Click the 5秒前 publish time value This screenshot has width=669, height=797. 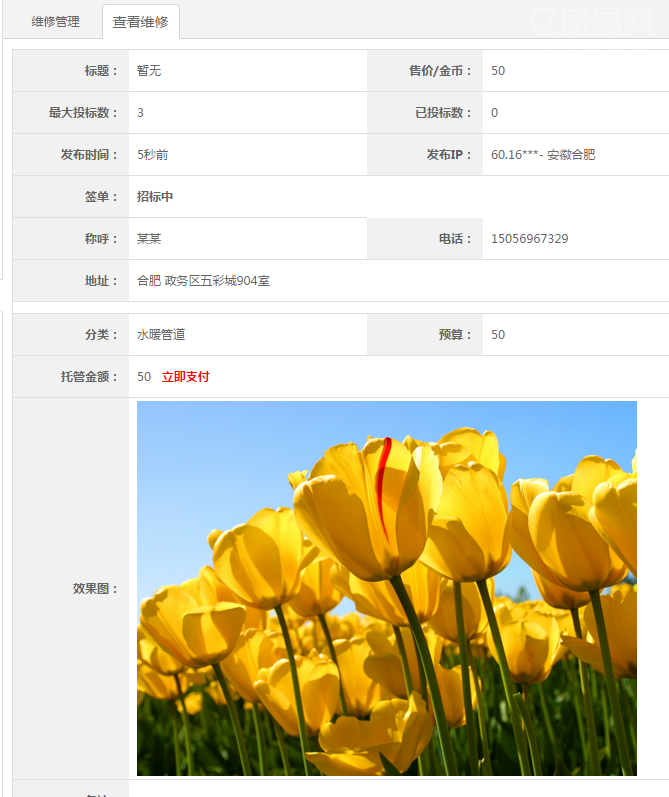[x=159, y=155]
